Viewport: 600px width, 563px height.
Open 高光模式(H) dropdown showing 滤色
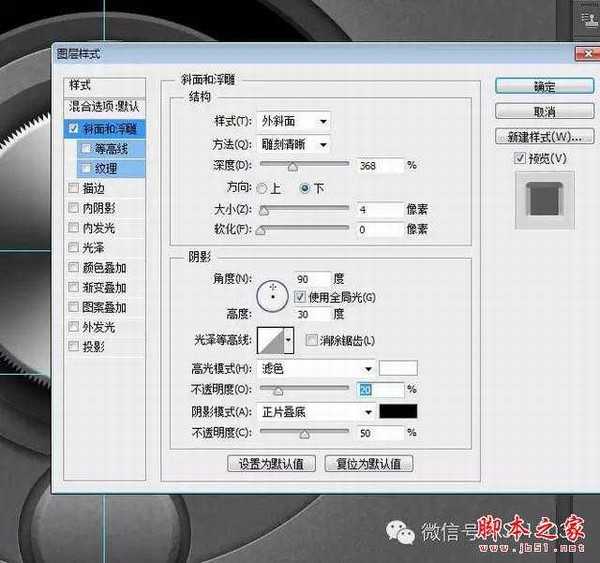coord(316,369)
